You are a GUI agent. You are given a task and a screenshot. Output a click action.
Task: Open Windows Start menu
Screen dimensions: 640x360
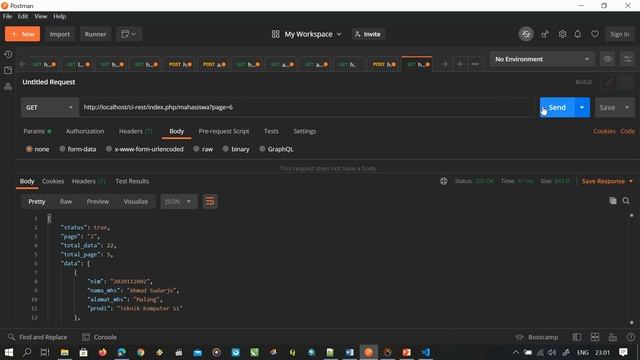[9, 352]
